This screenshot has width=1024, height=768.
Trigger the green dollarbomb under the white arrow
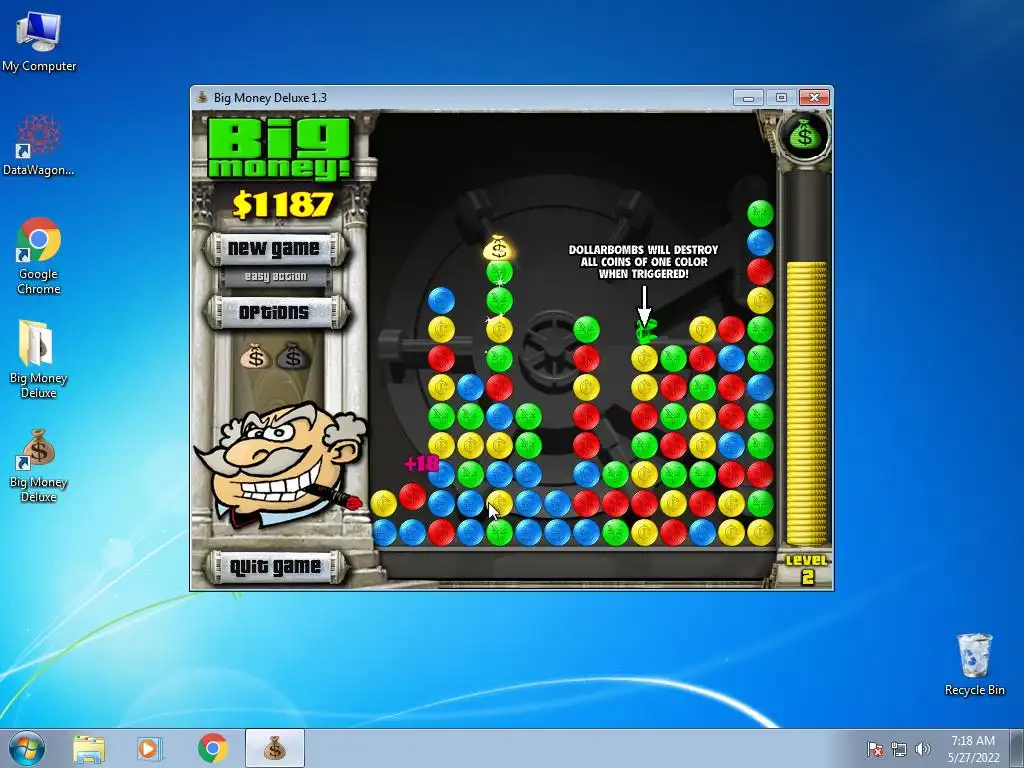645,332
